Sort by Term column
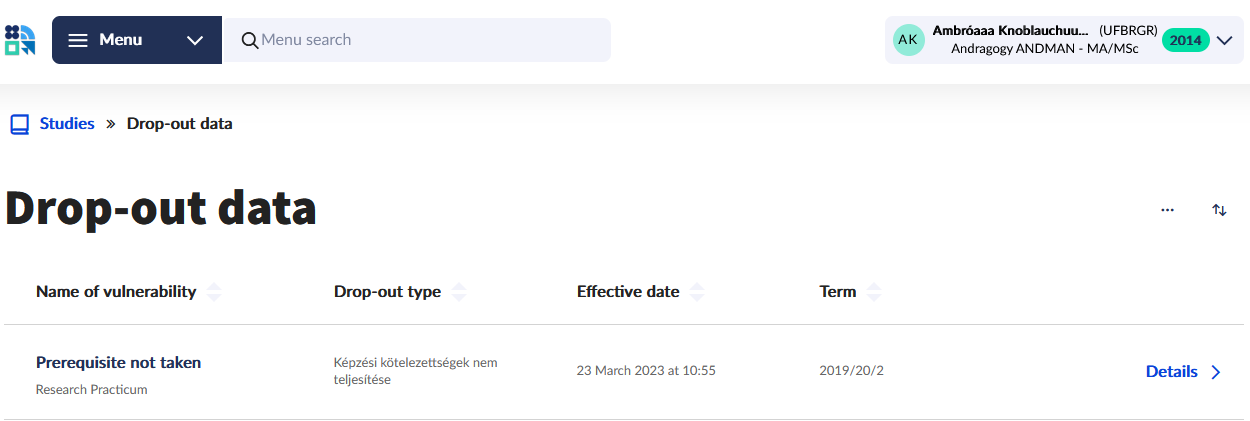1250x421 pixels. pyautogui.click(x=874, y=292)
